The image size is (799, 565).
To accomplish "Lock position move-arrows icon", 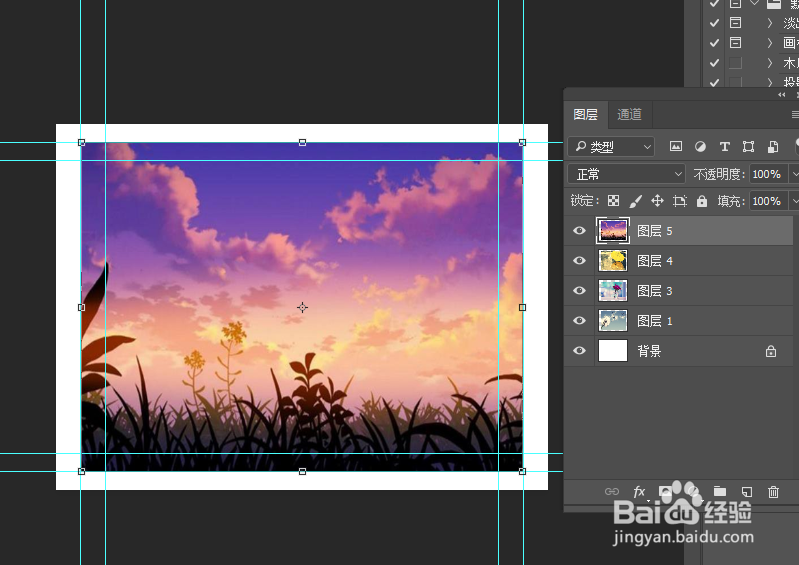I will (x=657, y=201).
